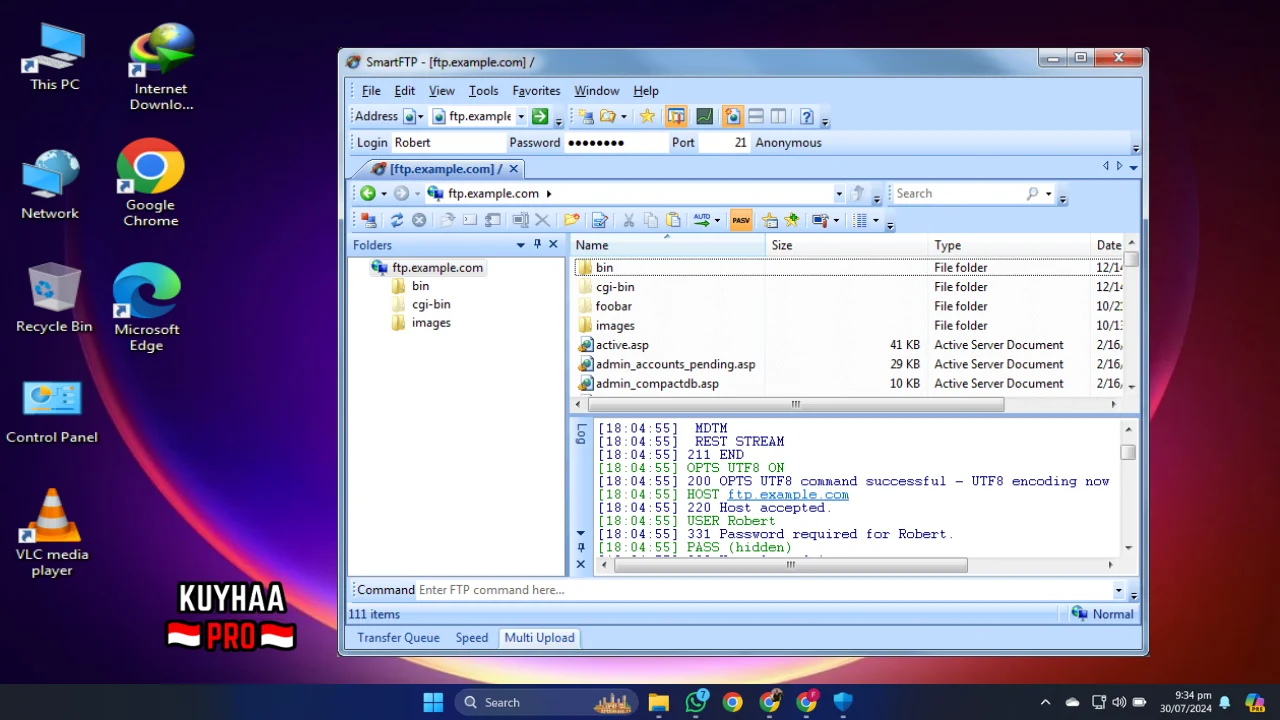Image resolution: width=1280 pixels, height=720 pixels.
Task: Tile windows horizontally icon
Action: pyautogui.click(x=756, y=116)
